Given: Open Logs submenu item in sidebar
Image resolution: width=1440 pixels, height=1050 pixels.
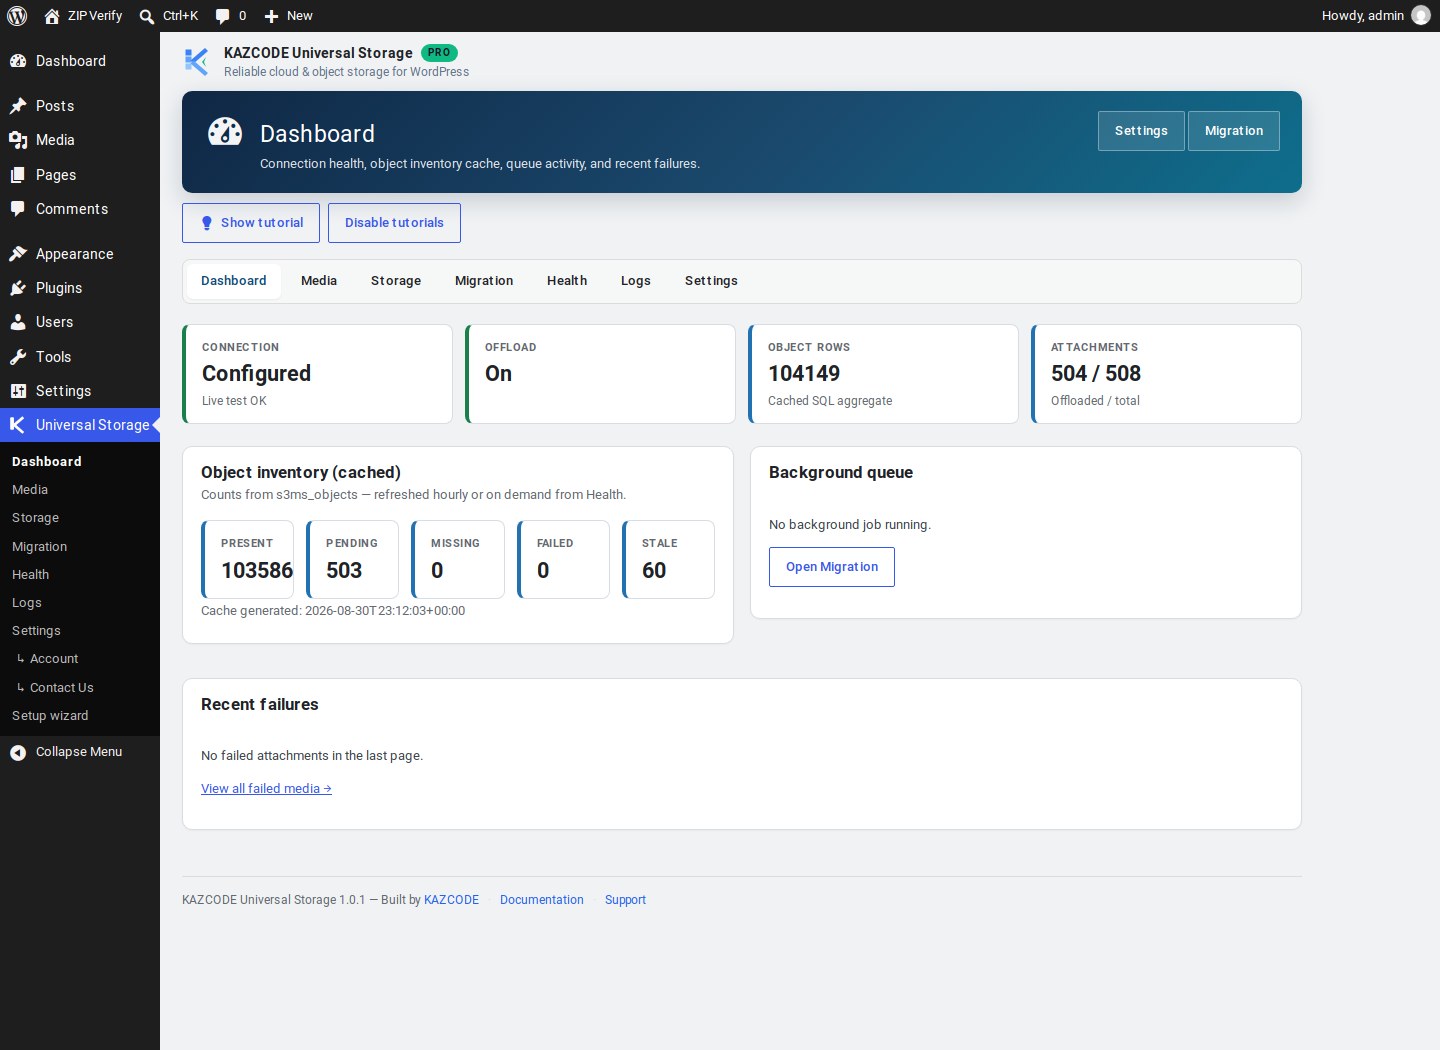Looking at the screenshot, I should coord(80,603).
